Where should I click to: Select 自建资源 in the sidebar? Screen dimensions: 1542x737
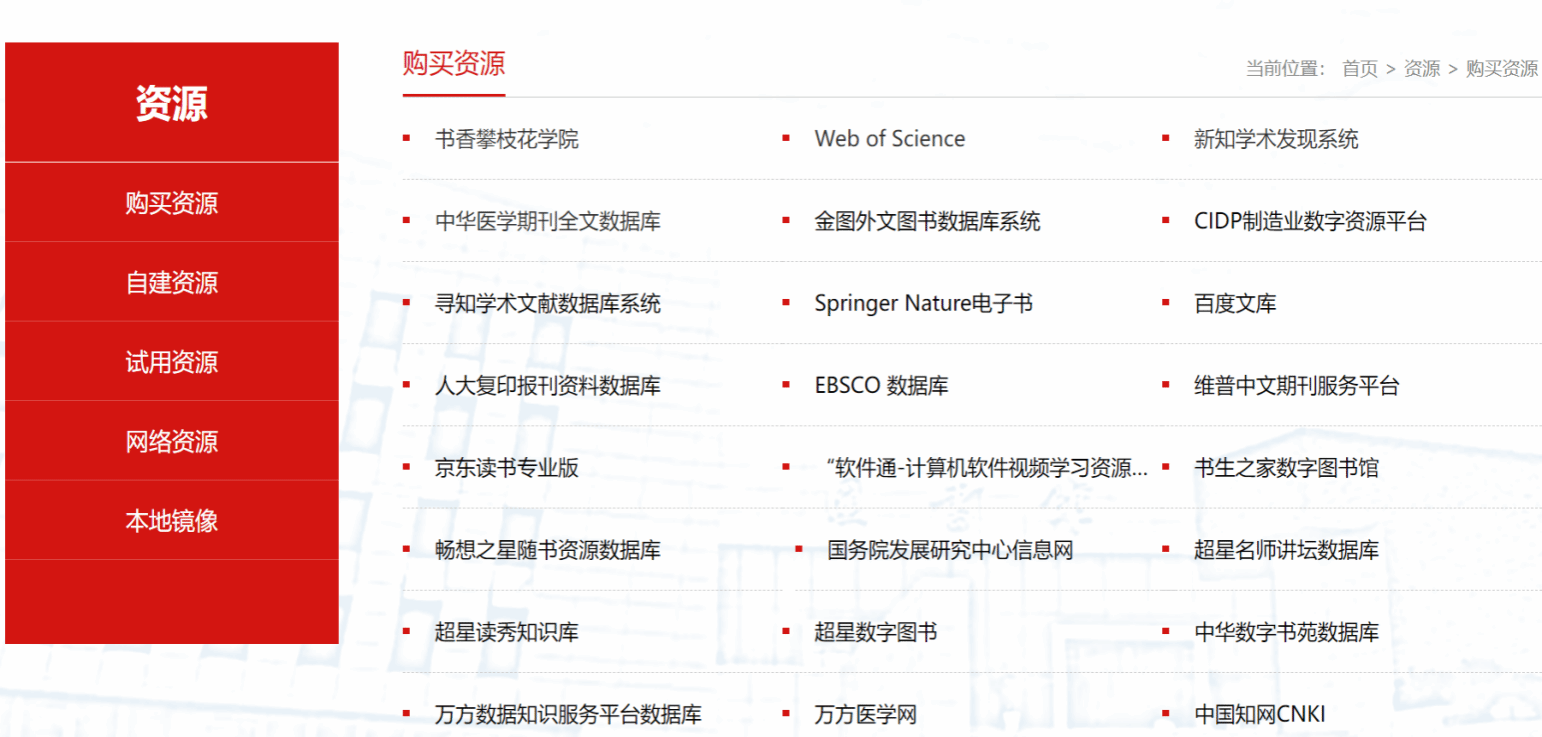point(171,283)
